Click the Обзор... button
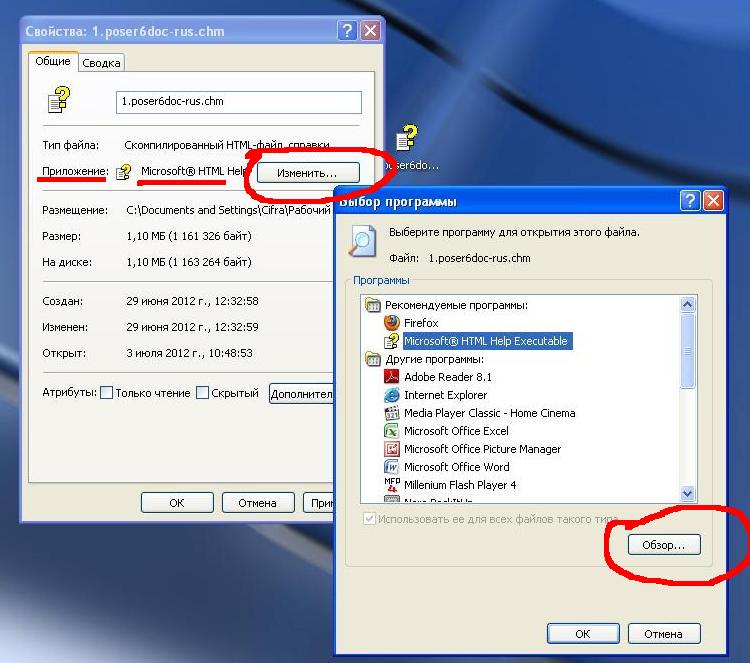 coord(664,545)
